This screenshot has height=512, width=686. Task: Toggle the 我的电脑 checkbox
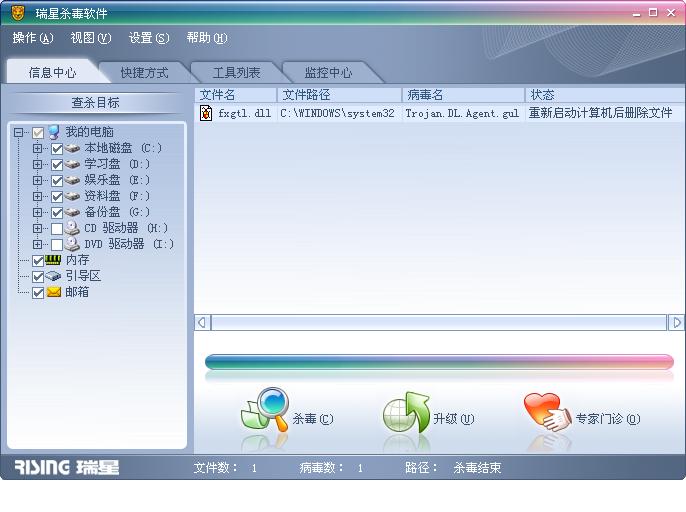[38, 133]
